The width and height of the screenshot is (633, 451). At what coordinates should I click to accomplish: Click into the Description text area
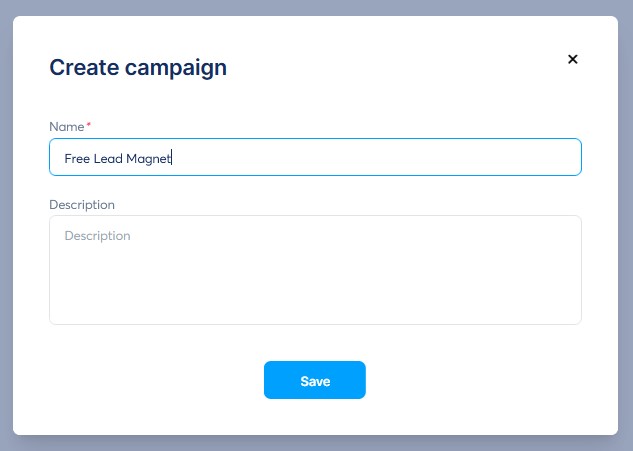click(315, 270)
